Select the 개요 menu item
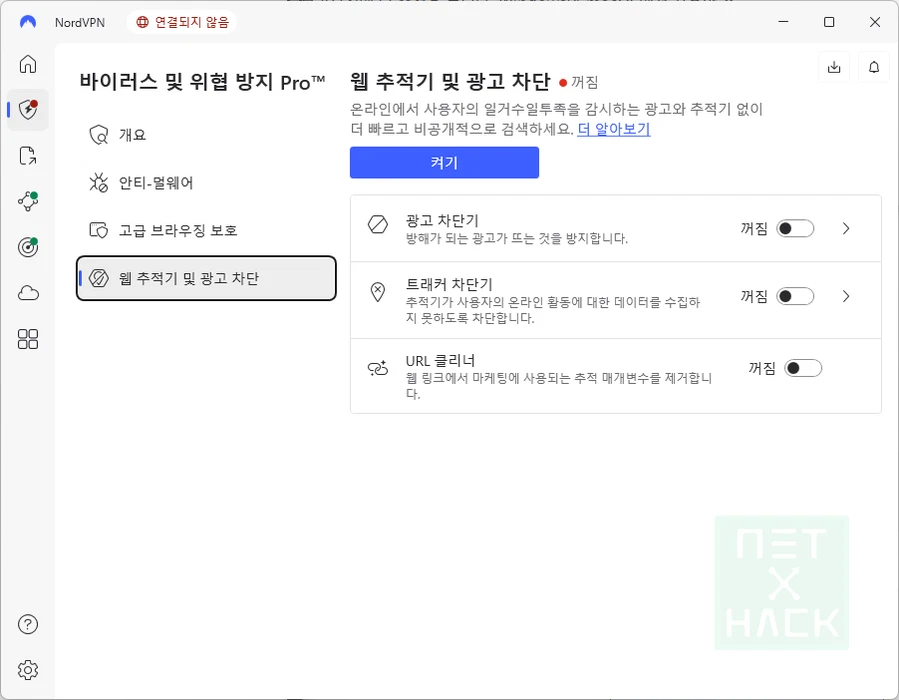Screen dimensions: 899x700 tap(132, 135)
